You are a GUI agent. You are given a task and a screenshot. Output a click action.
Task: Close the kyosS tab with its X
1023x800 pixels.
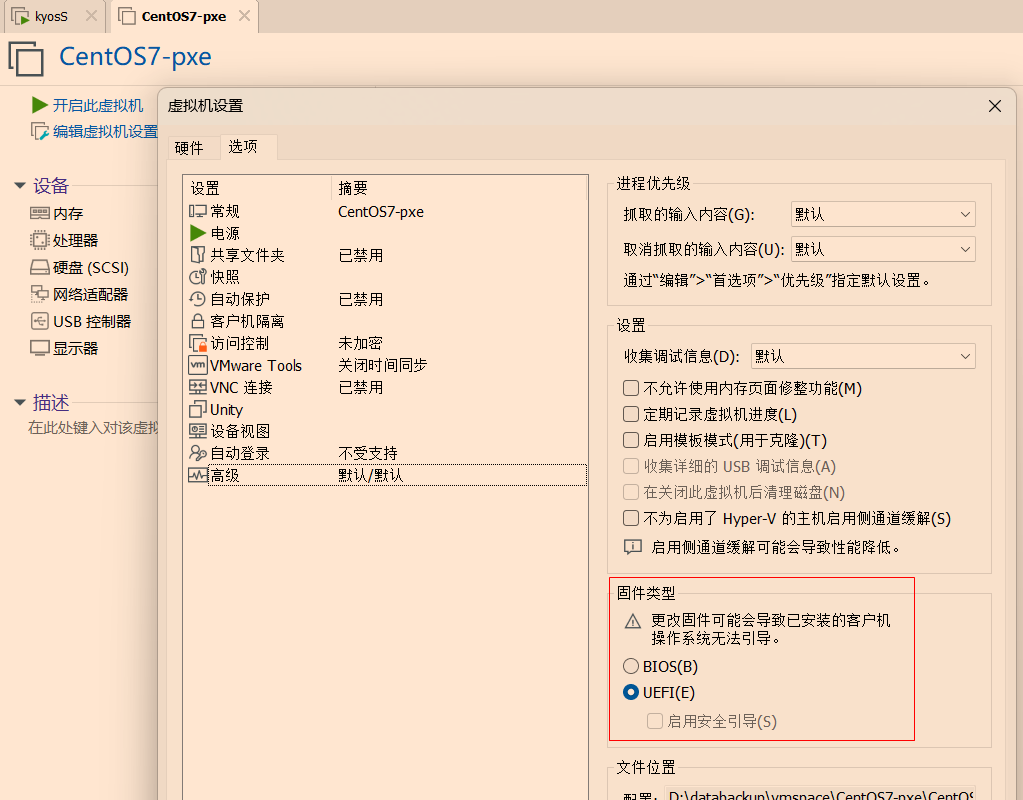(92, 16)
